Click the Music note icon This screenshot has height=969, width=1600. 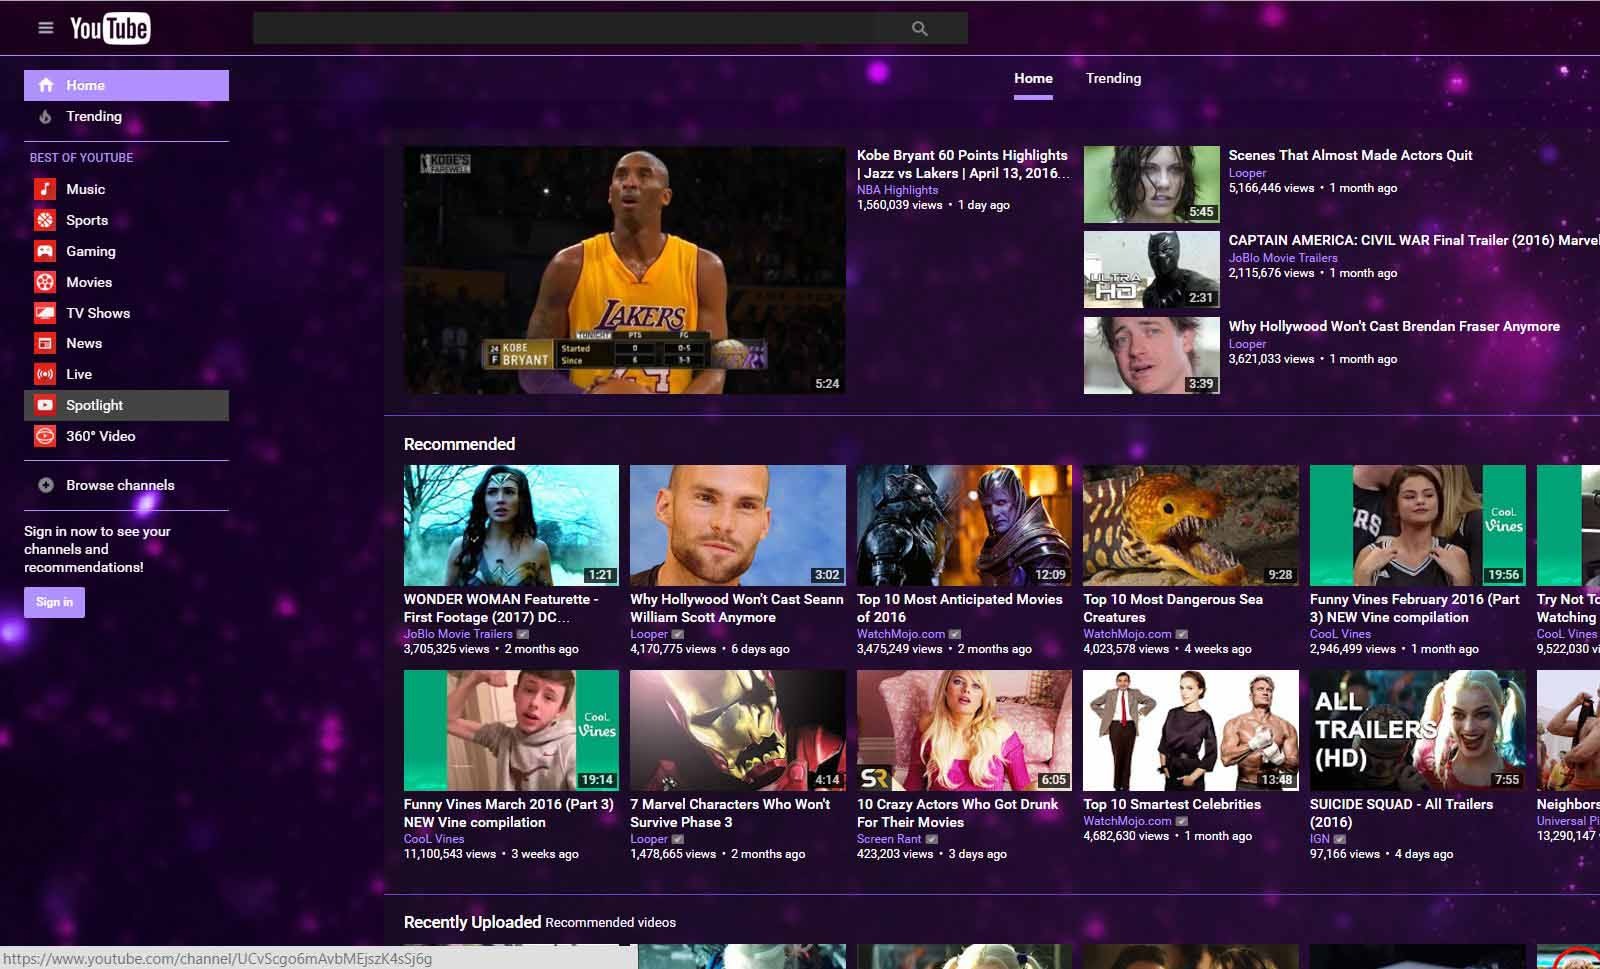[x=45, y=189]
